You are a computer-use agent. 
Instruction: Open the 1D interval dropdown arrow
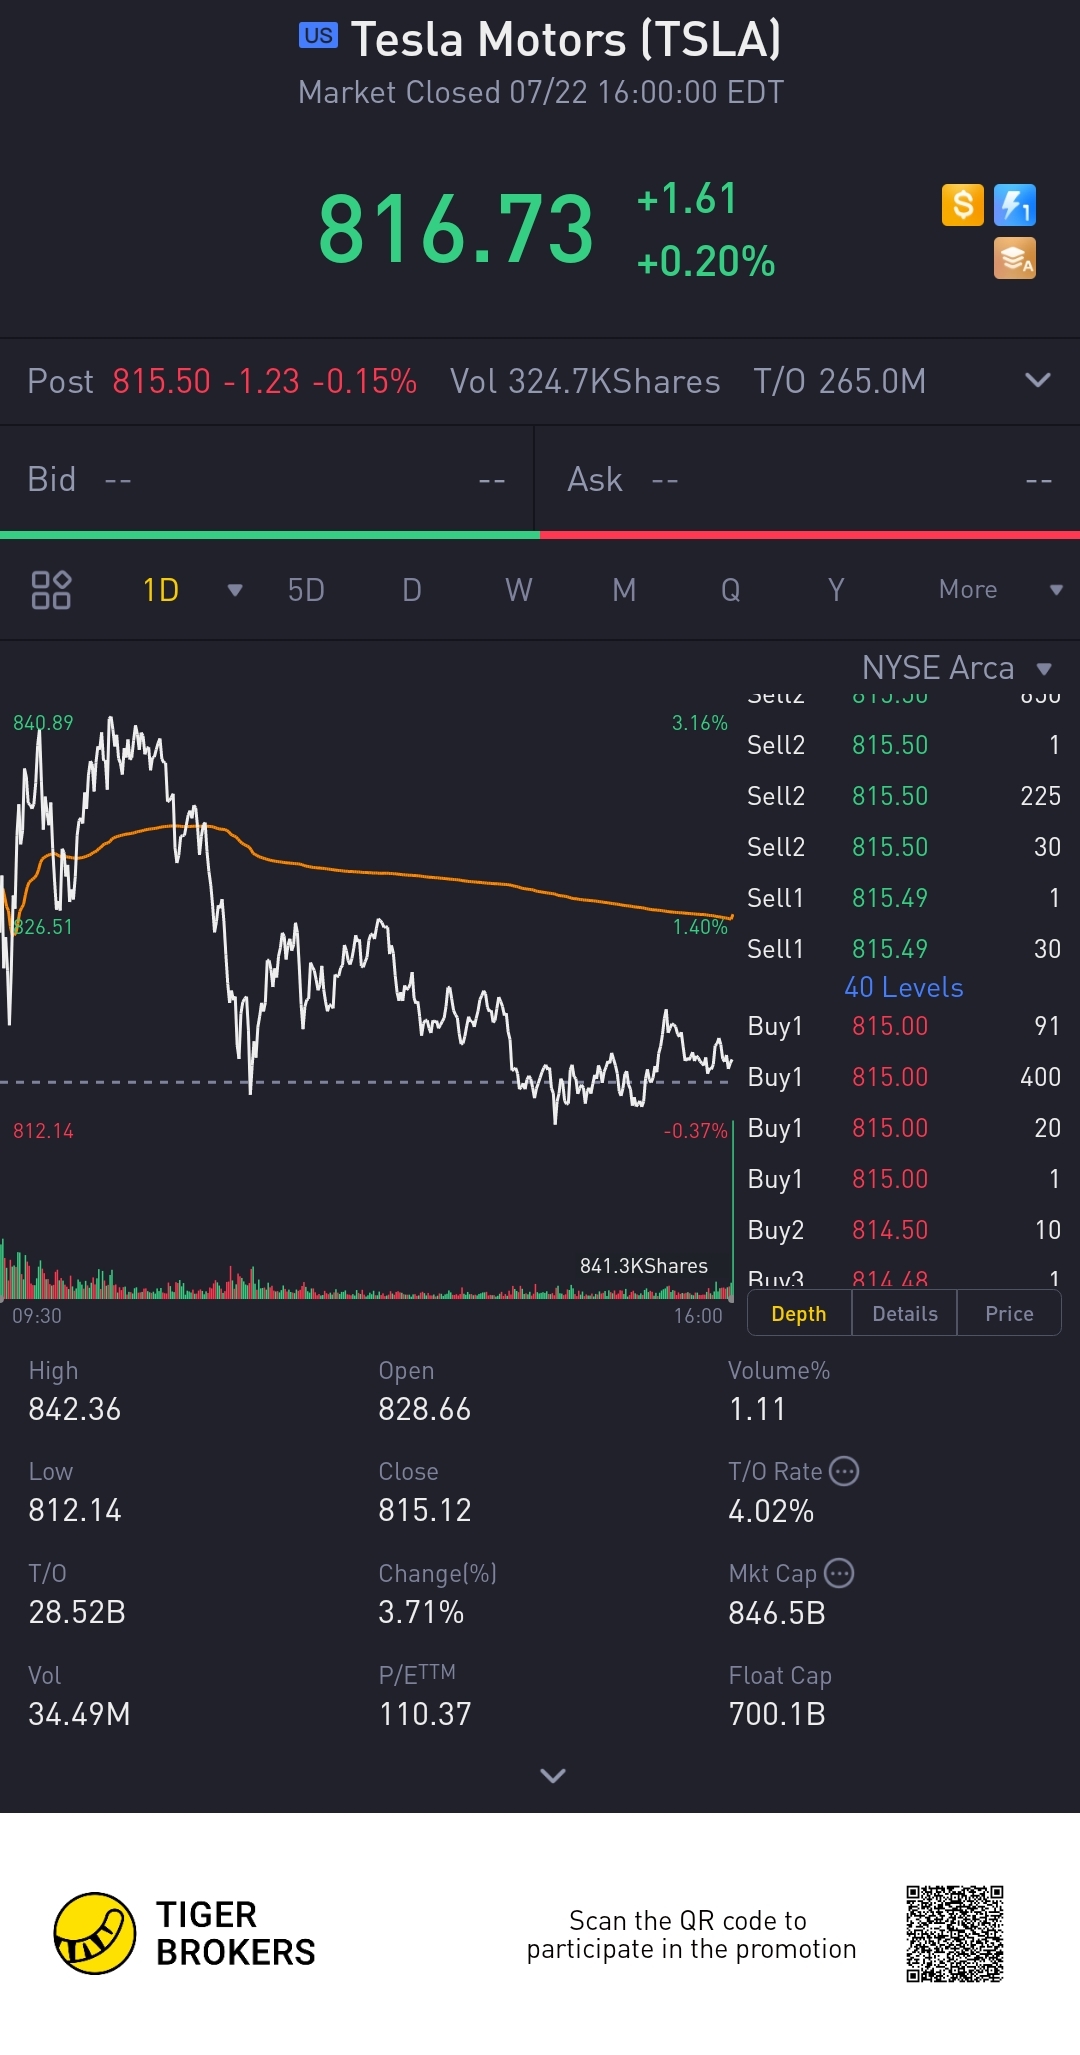click(x=235, y=590)
